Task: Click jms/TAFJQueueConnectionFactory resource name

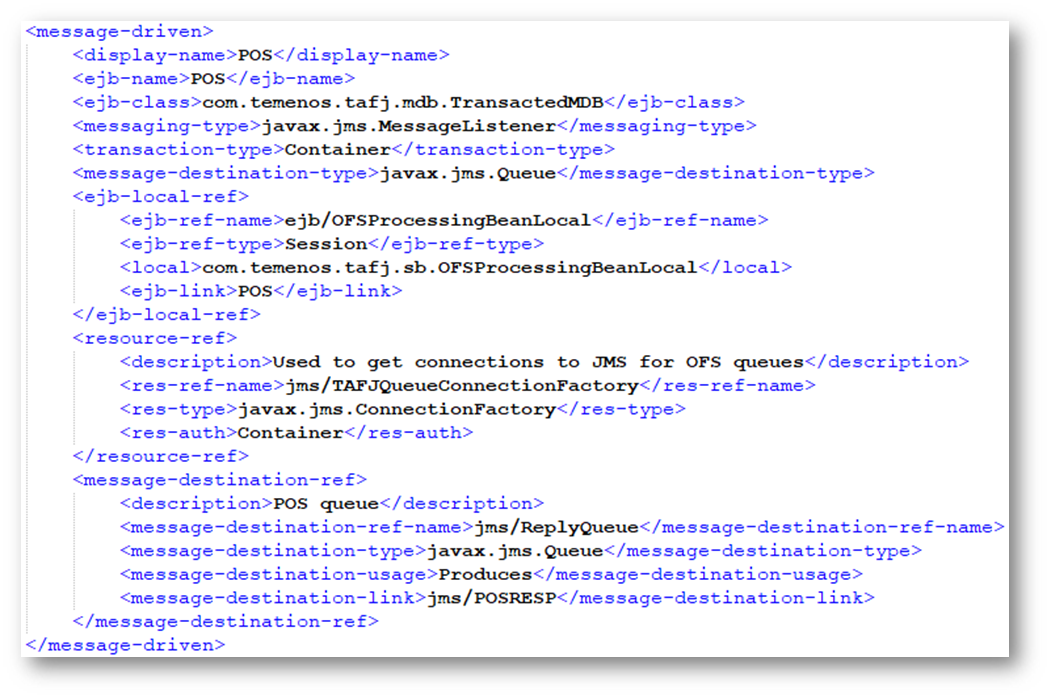Action: coord(455,386)
